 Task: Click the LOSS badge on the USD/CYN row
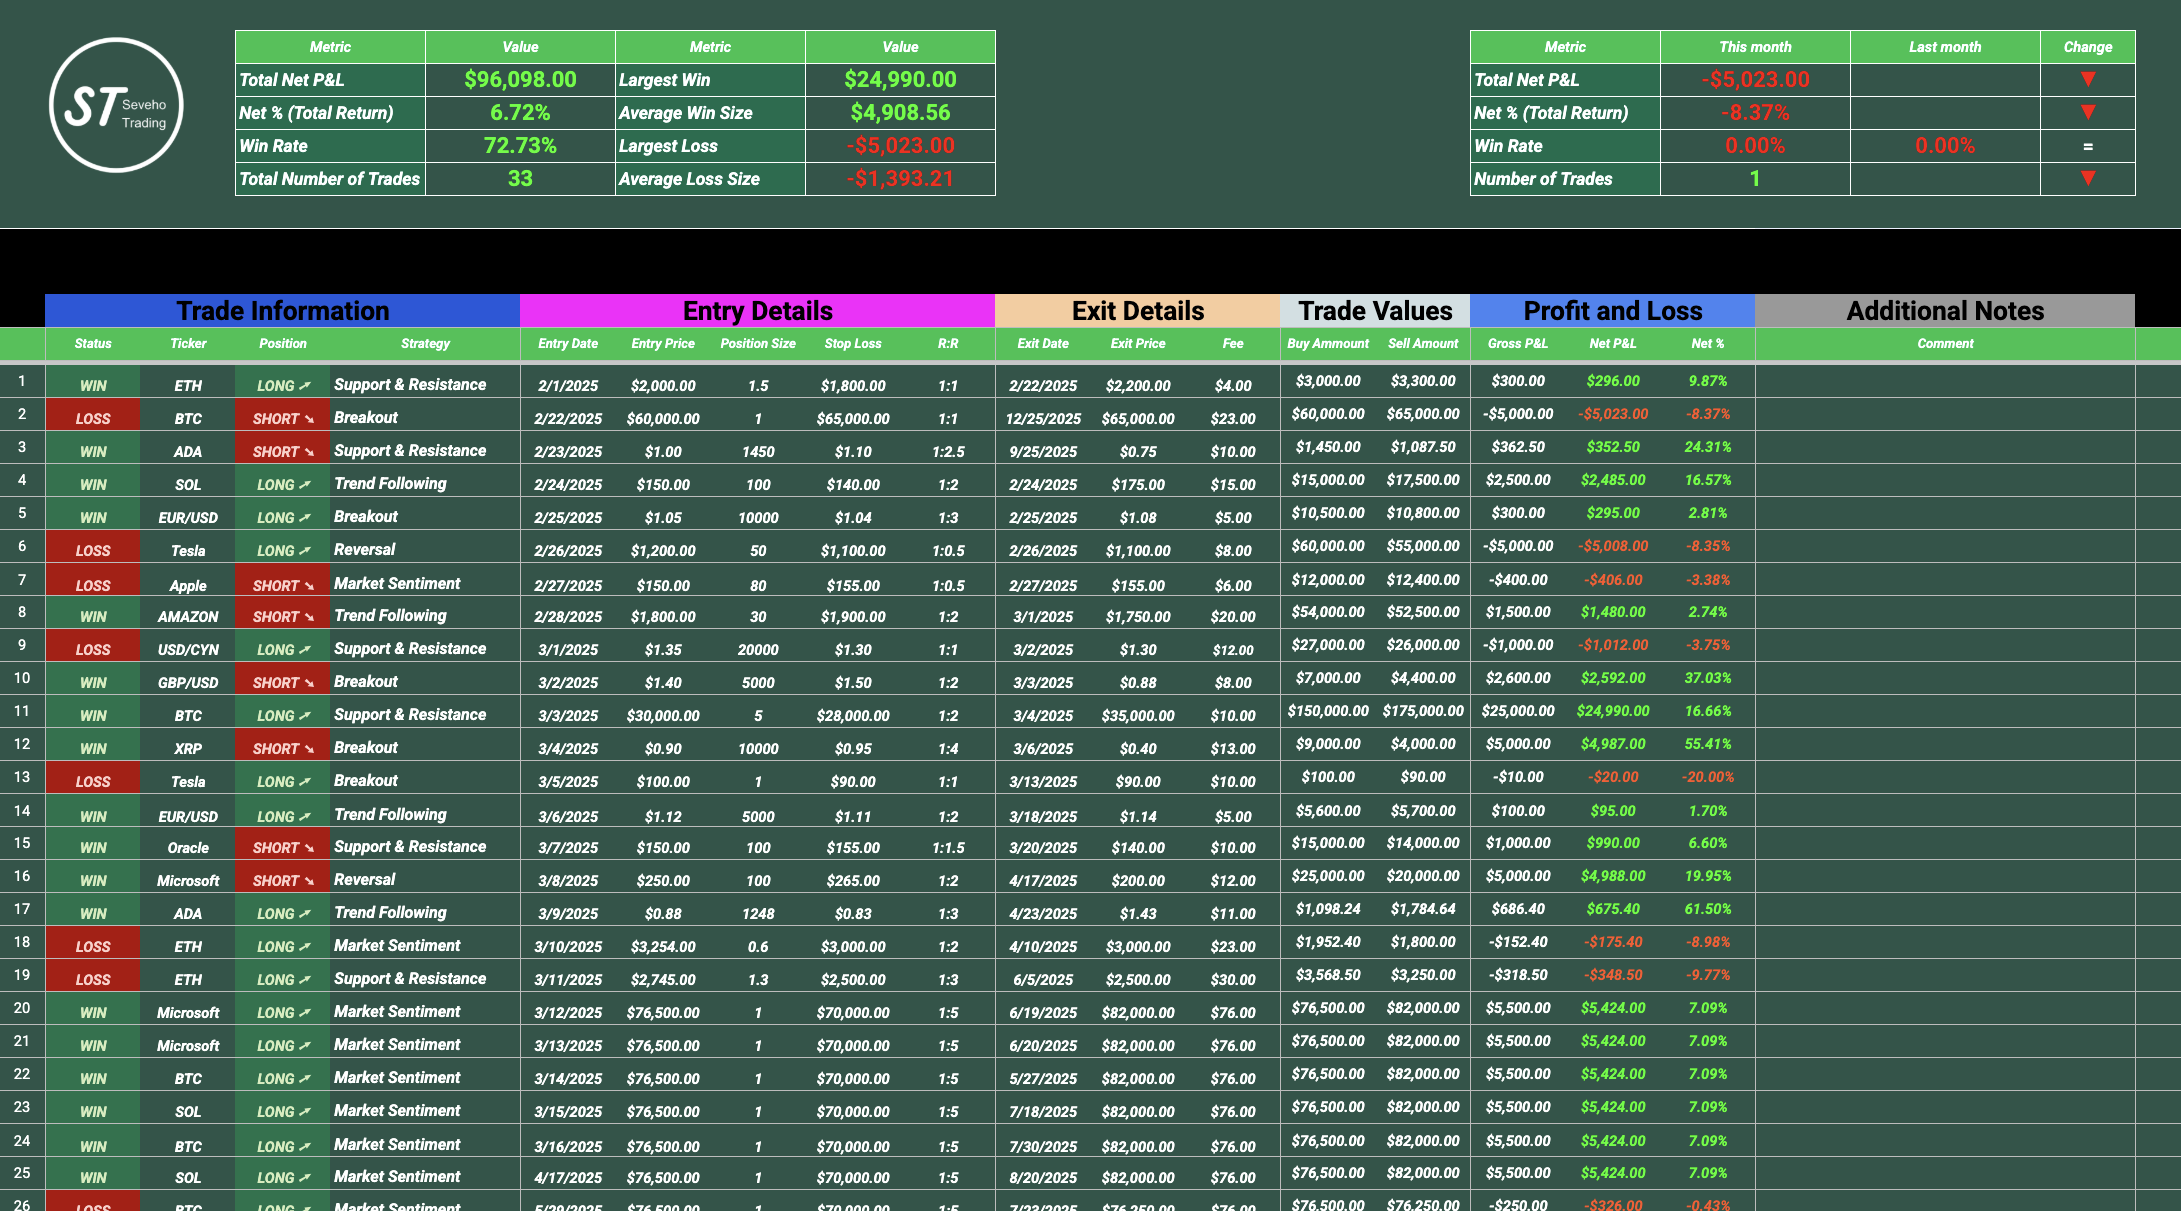[x=92, y=648]
